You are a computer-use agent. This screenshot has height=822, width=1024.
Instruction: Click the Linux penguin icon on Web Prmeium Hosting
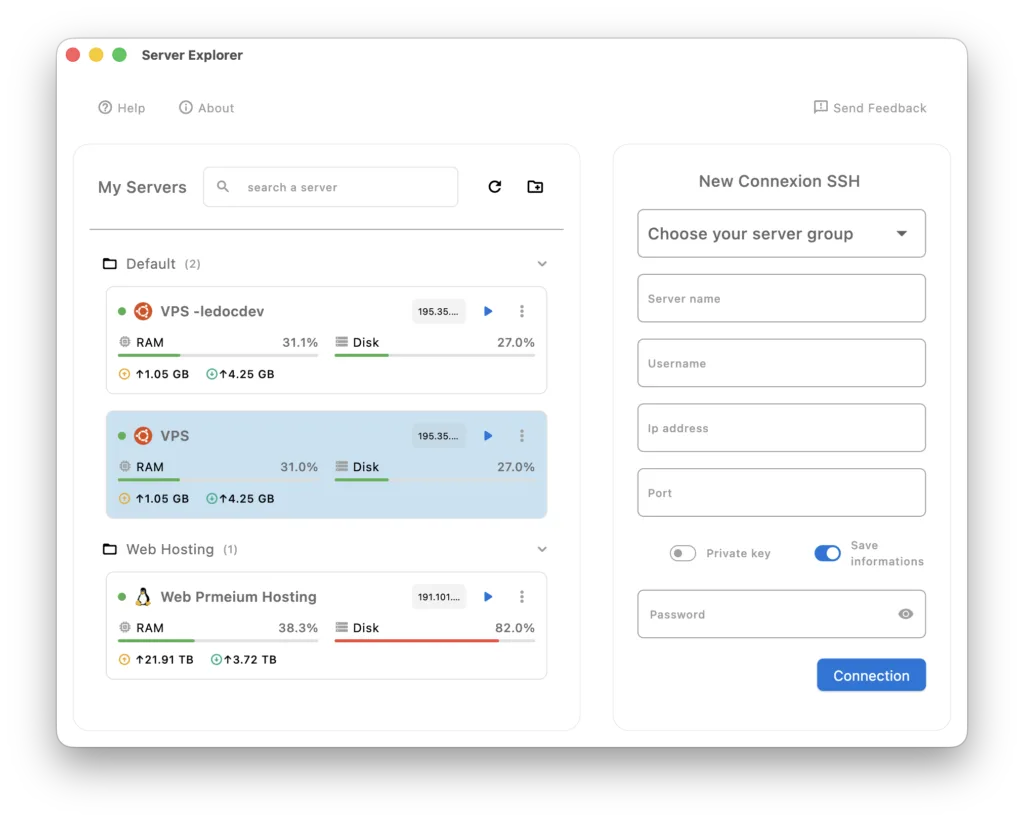click(141, 596)
